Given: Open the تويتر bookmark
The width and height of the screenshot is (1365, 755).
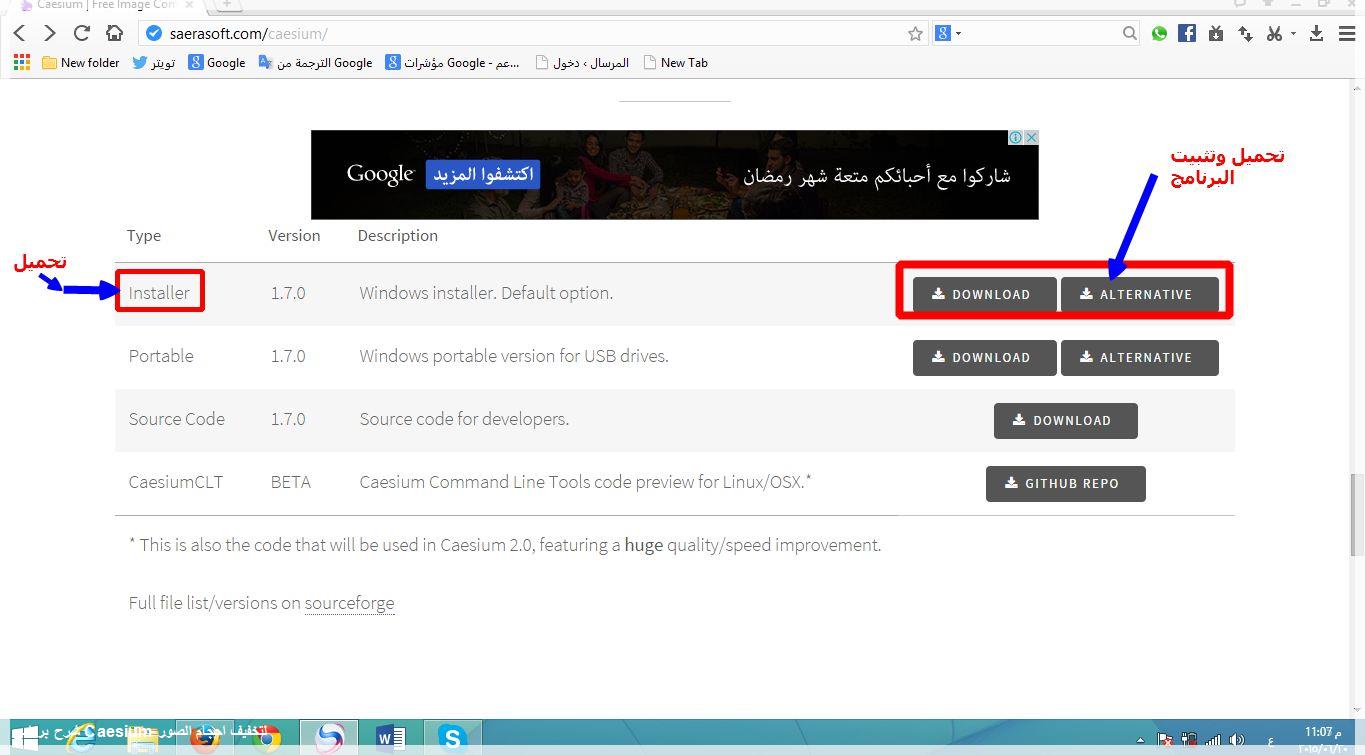Looking at the screenshot, I should click(154, 62).
